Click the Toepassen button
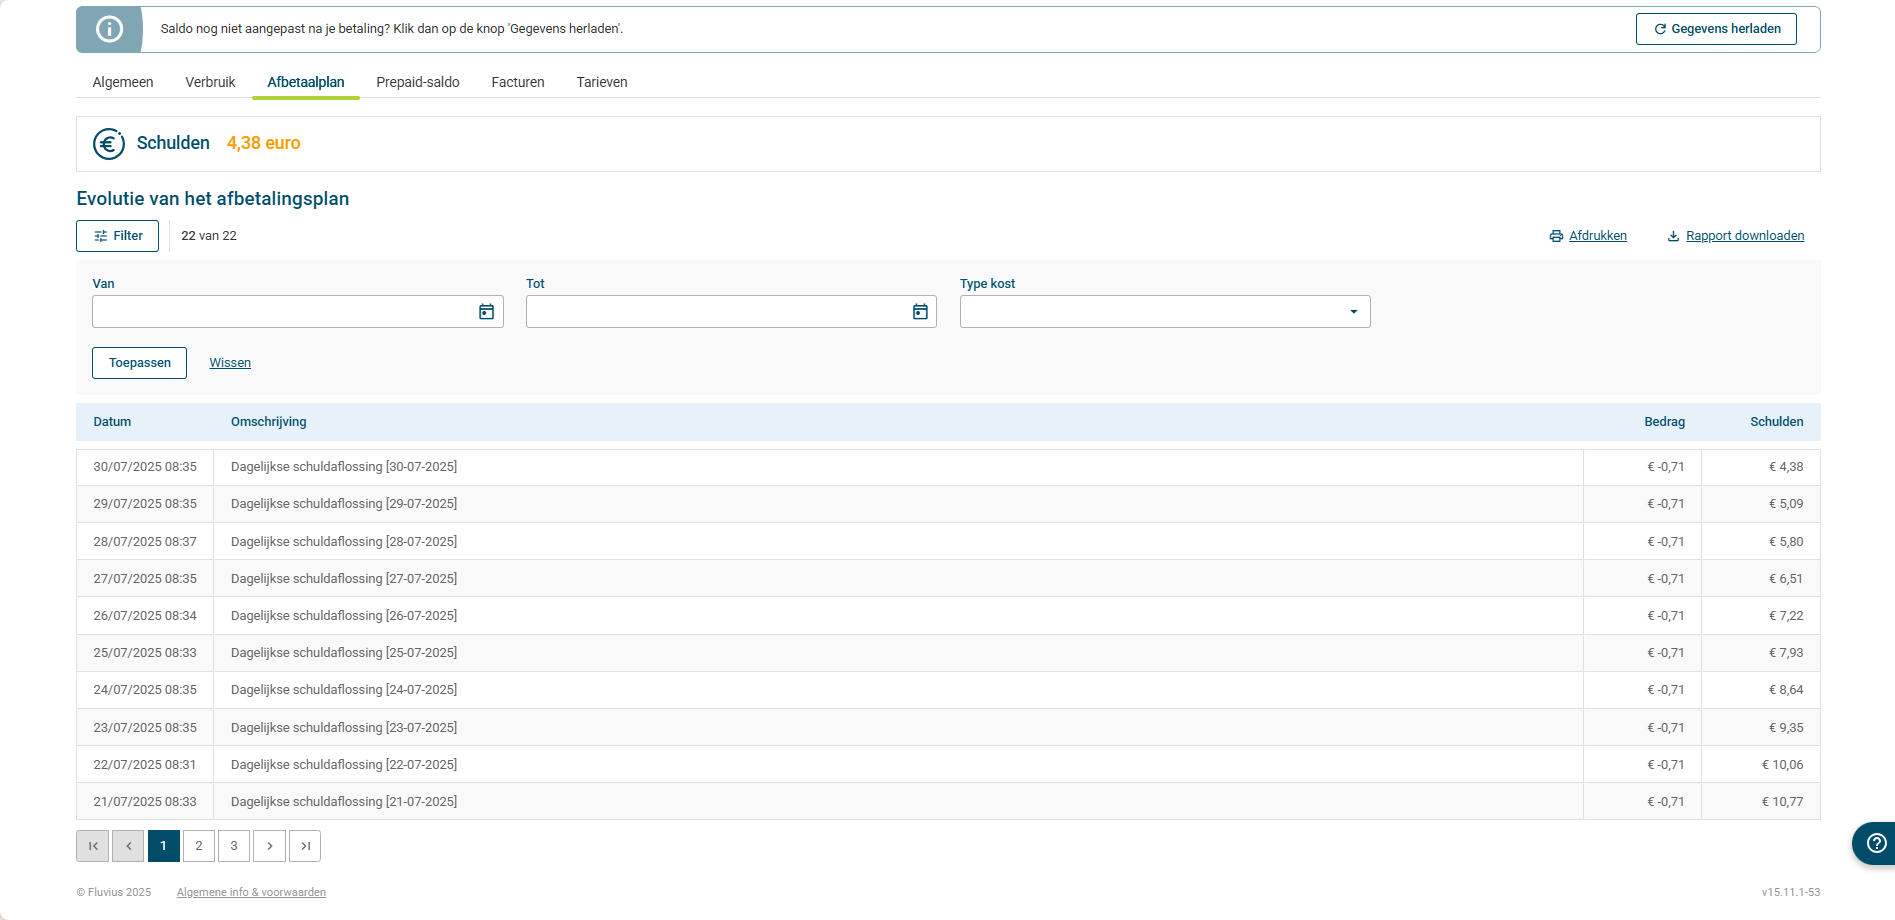 [x=140, y=363]
